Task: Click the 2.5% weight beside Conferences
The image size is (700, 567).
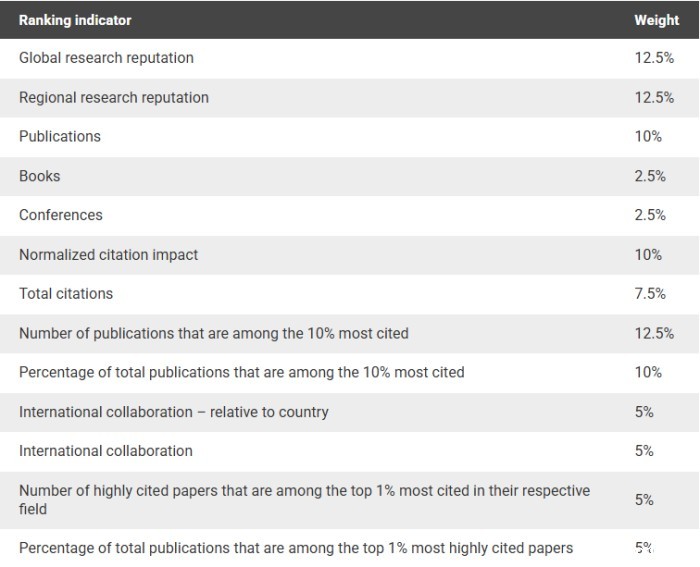Action: click(x=650, y=215)
